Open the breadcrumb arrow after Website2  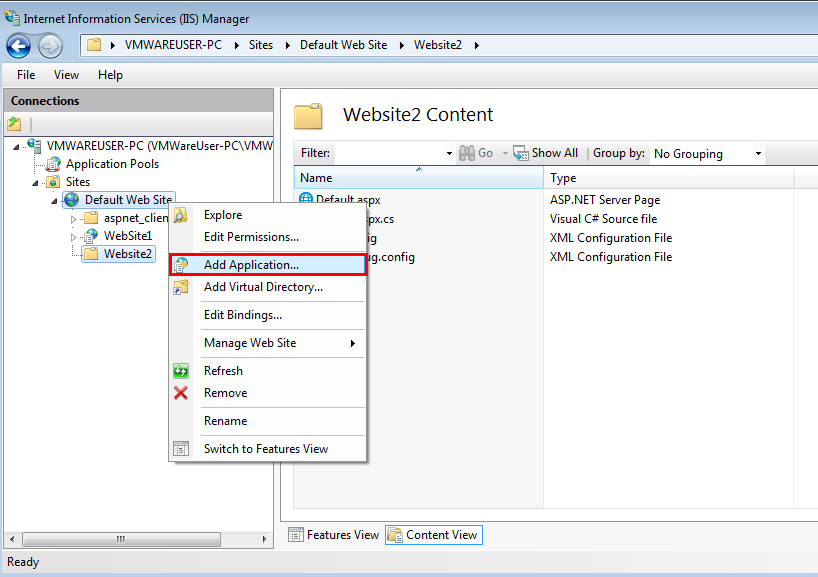coord(477,45)
